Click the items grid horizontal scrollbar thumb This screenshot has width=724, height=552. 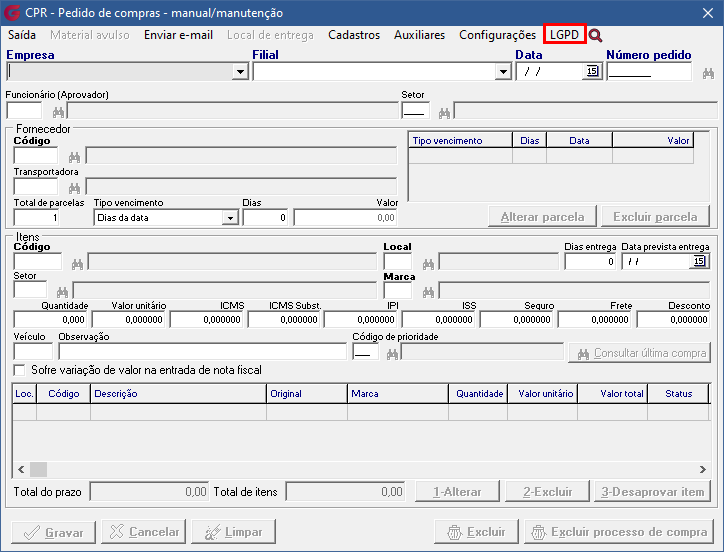click(x=38, y=469)
